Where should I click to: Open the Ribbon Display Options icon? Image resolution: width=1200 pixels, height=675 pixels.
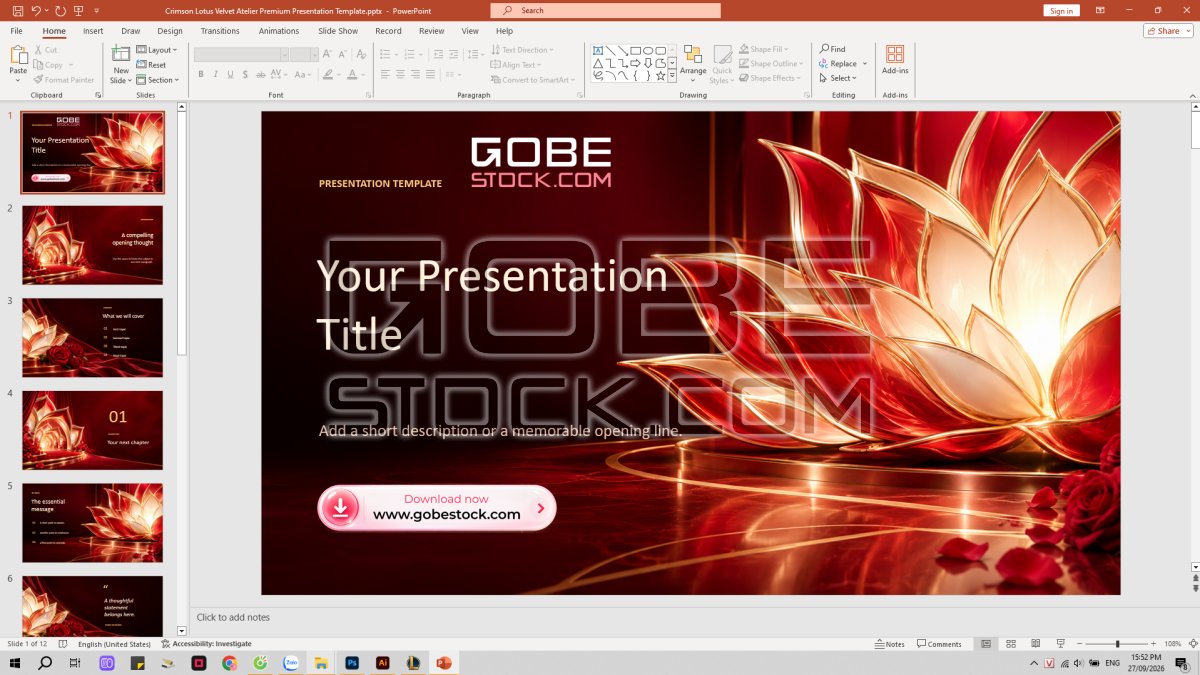point(1100,10)
